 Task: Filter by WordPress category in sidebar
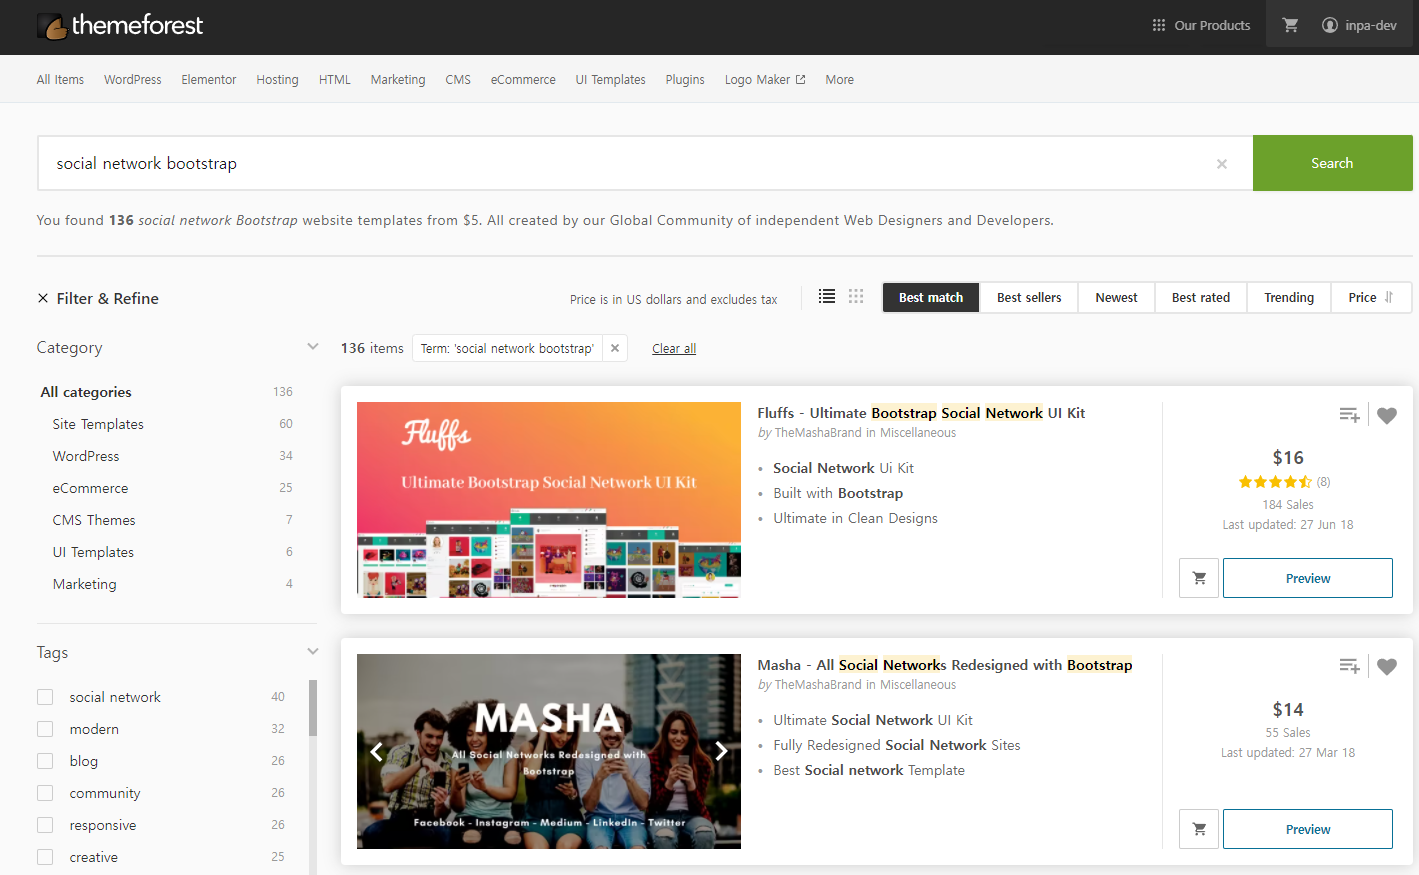[x=86, y=456]
